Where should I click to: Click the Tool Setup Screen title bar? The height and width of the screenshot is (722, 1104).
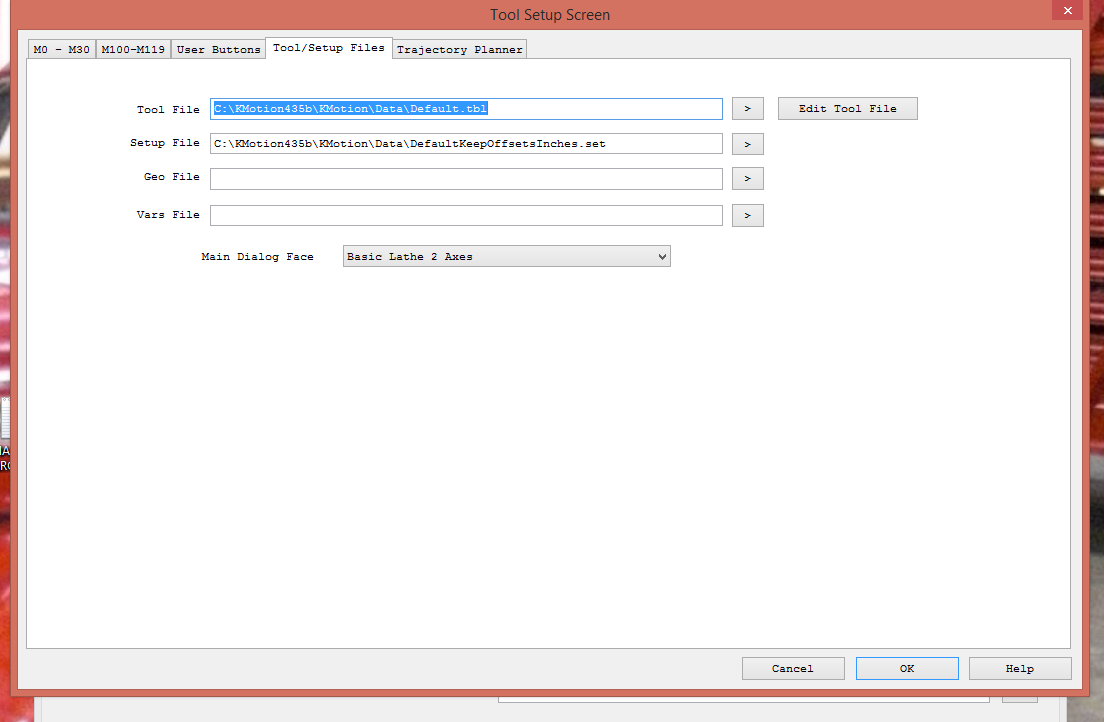(x=549, y=15)
